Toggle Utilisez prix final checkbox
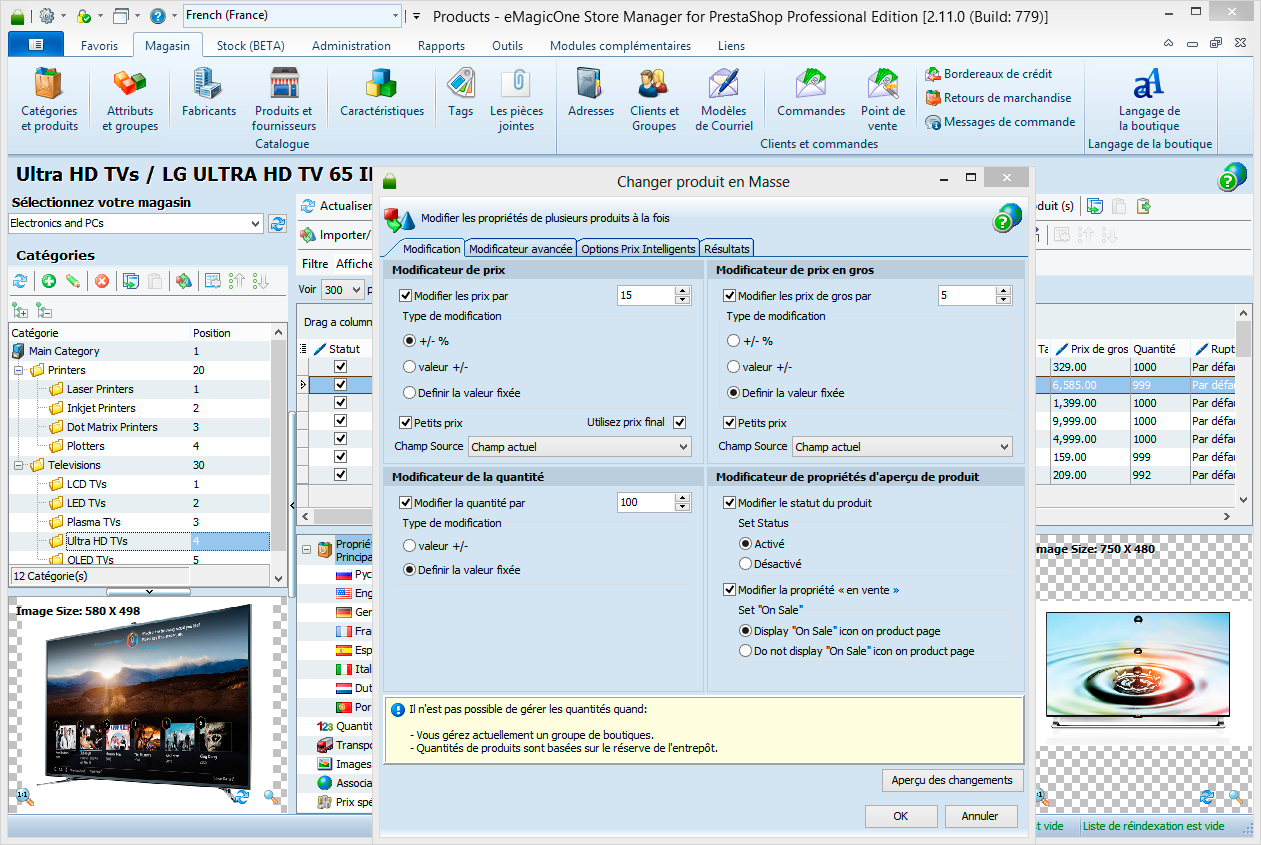The height and width of the screenshot is (845, 1261). 680,422
